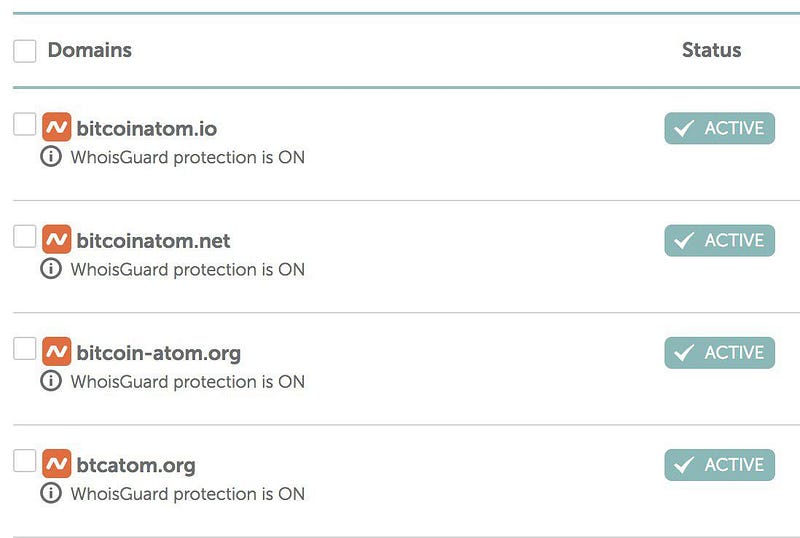
Task: Open info icon under bitcoinatom.io
Action: click(x=51, y=156)
